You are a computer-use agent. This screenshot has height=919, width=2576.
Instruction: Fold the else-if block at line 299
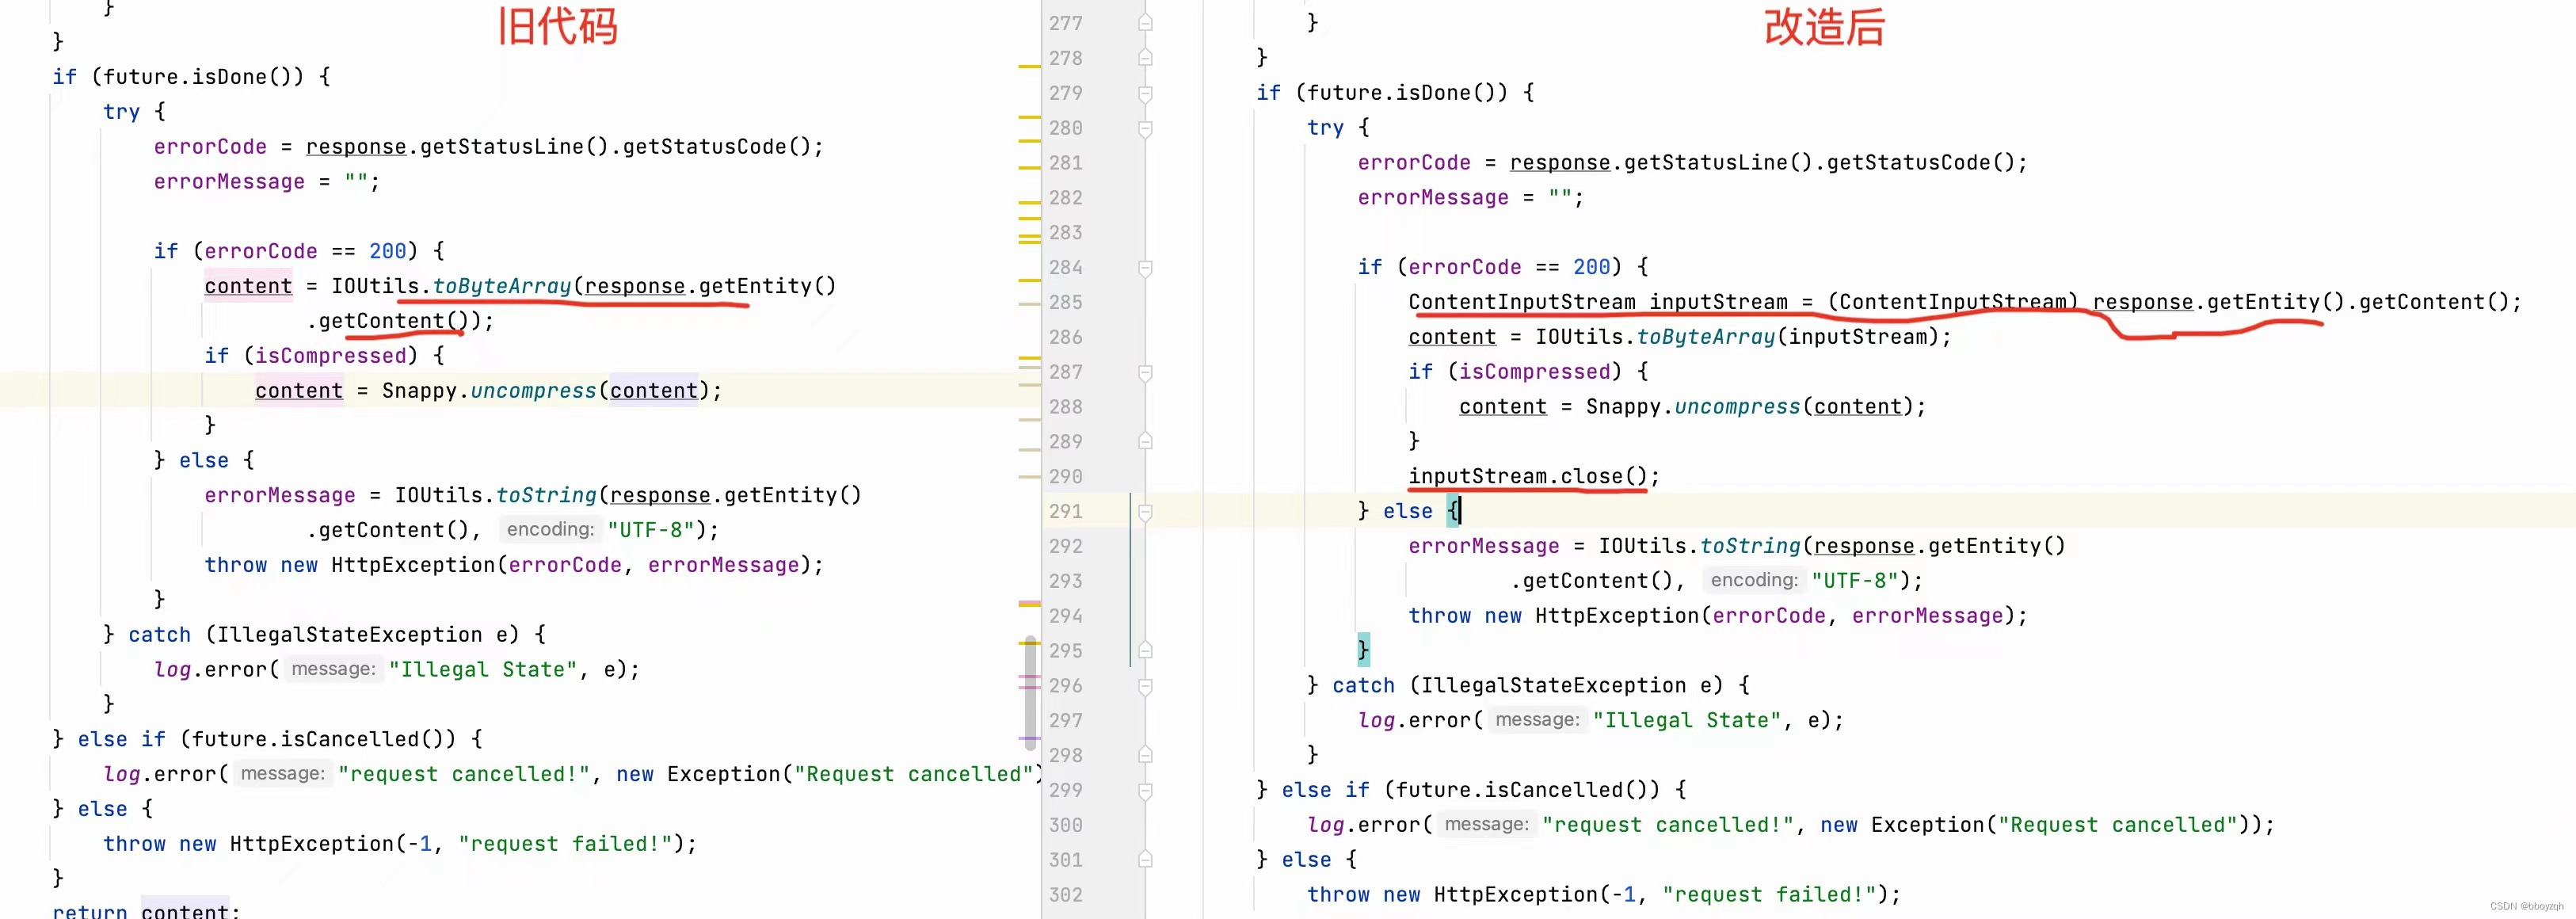click(1145, 790)
